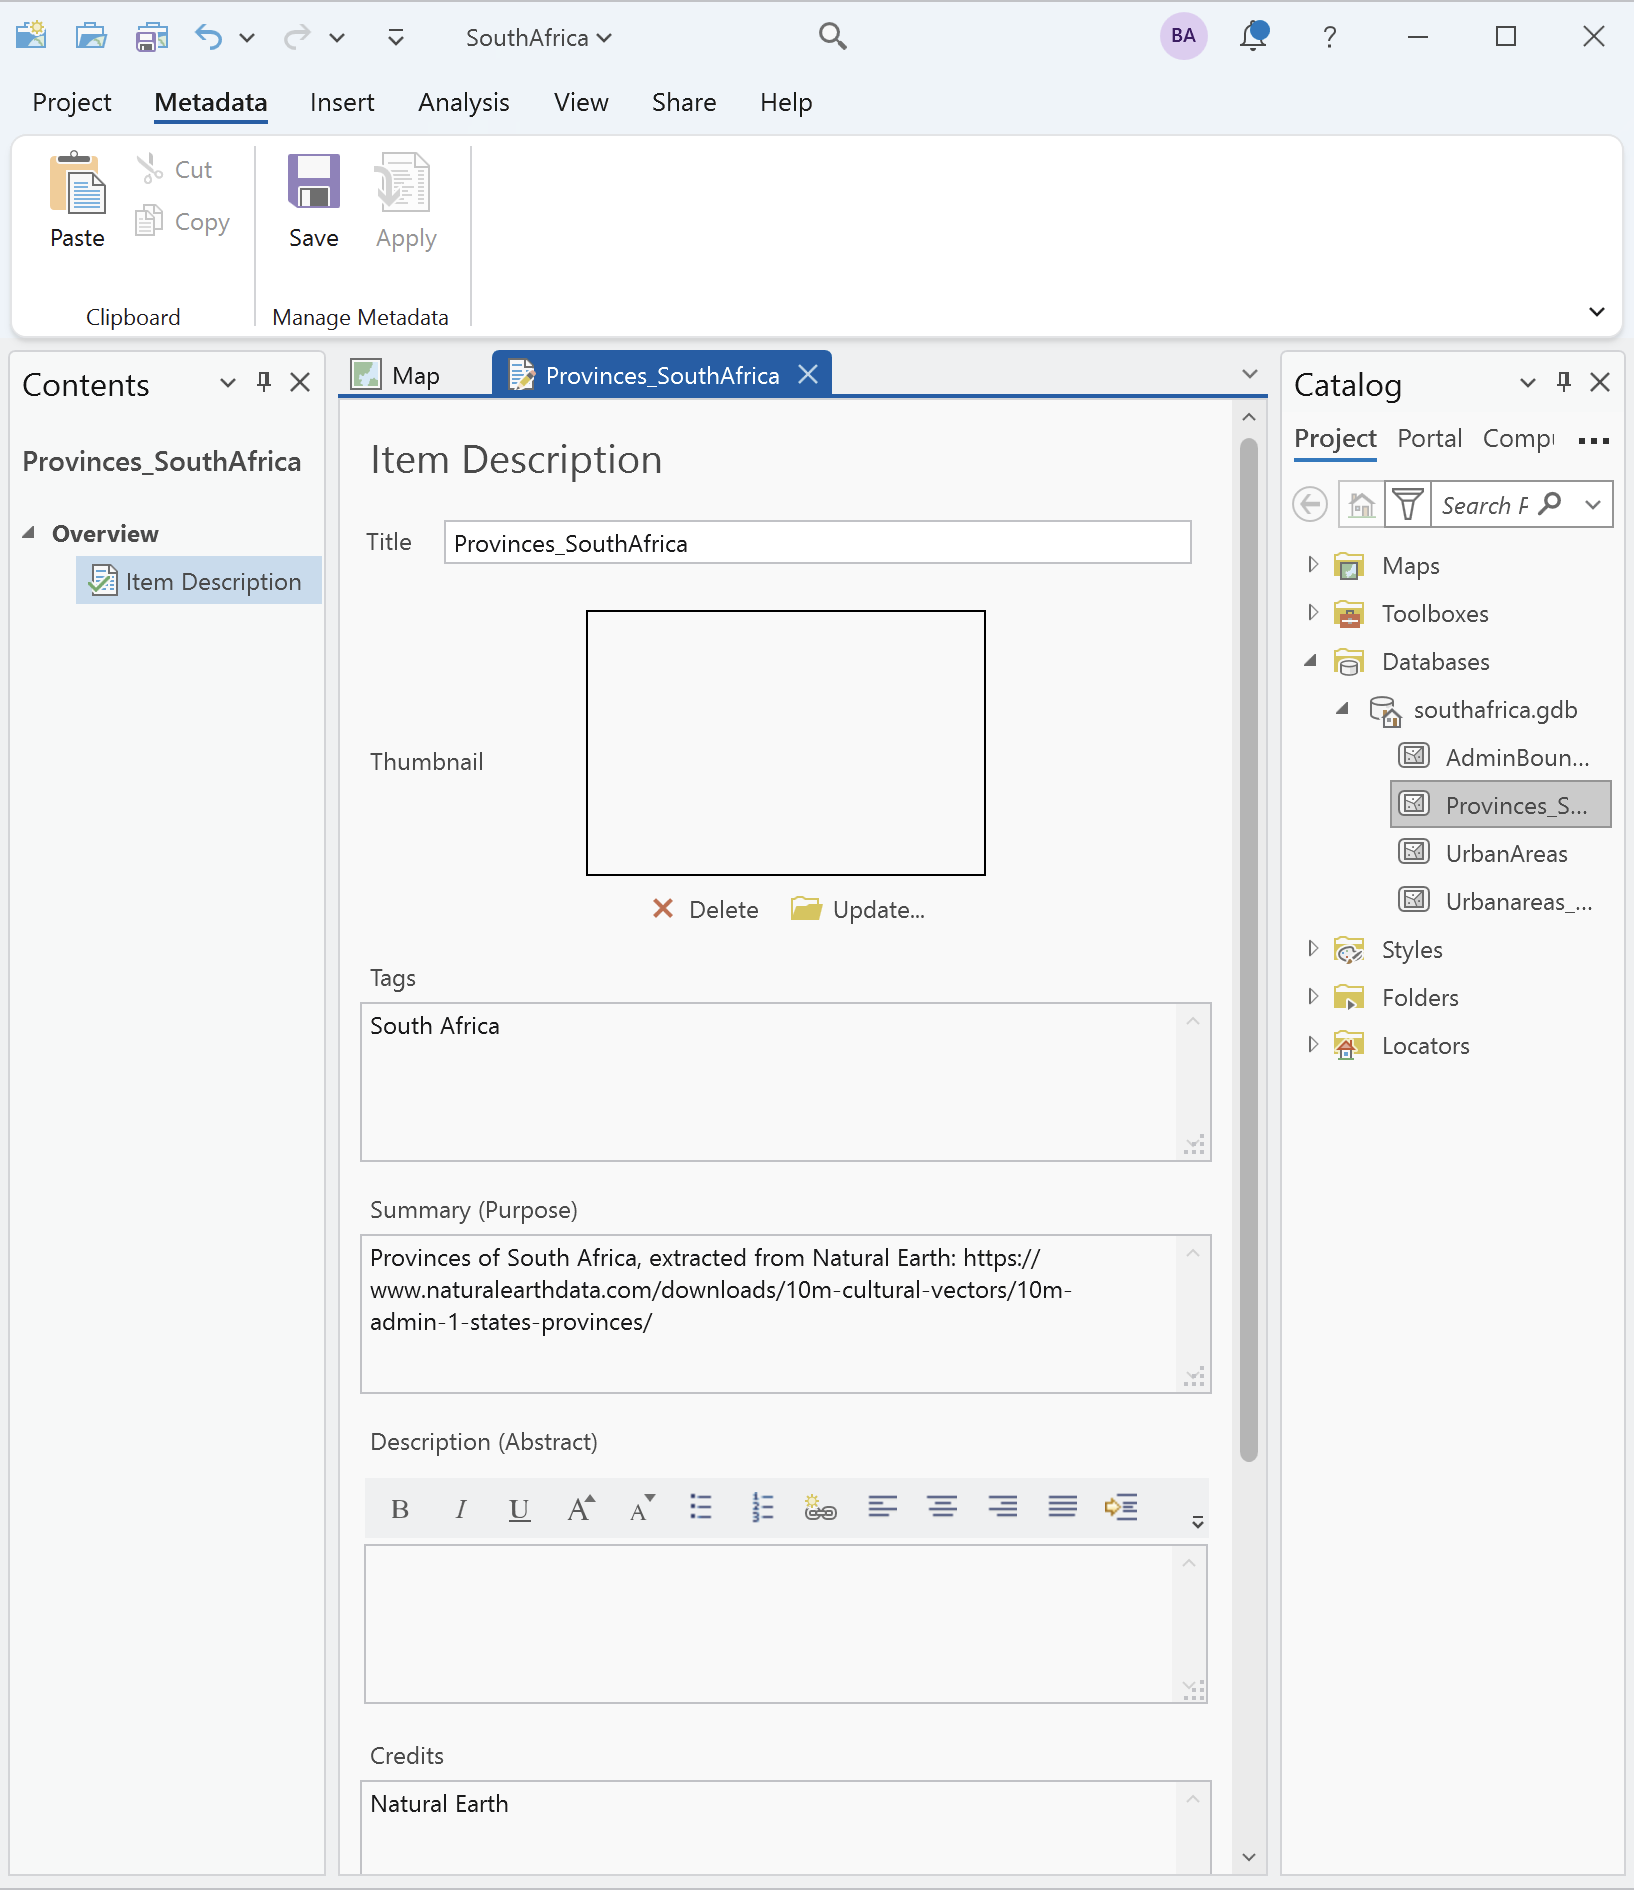Align description text left

[x=882, y=1506]
